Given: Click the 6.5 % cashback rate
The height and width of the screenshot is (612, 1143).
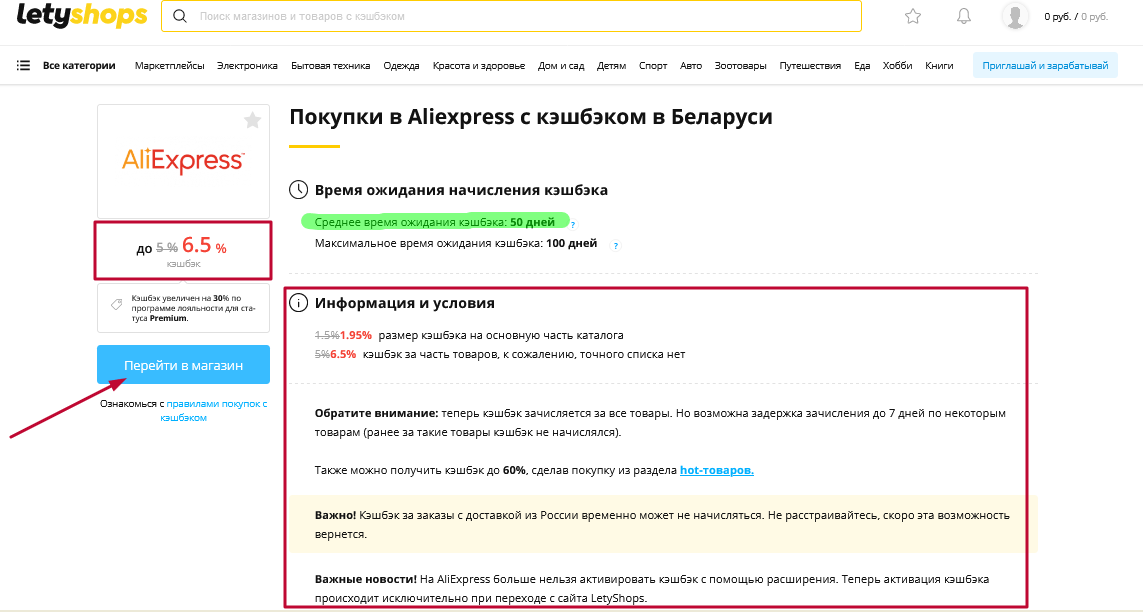Looking at the screenshot, I should (x=204, y=246).
